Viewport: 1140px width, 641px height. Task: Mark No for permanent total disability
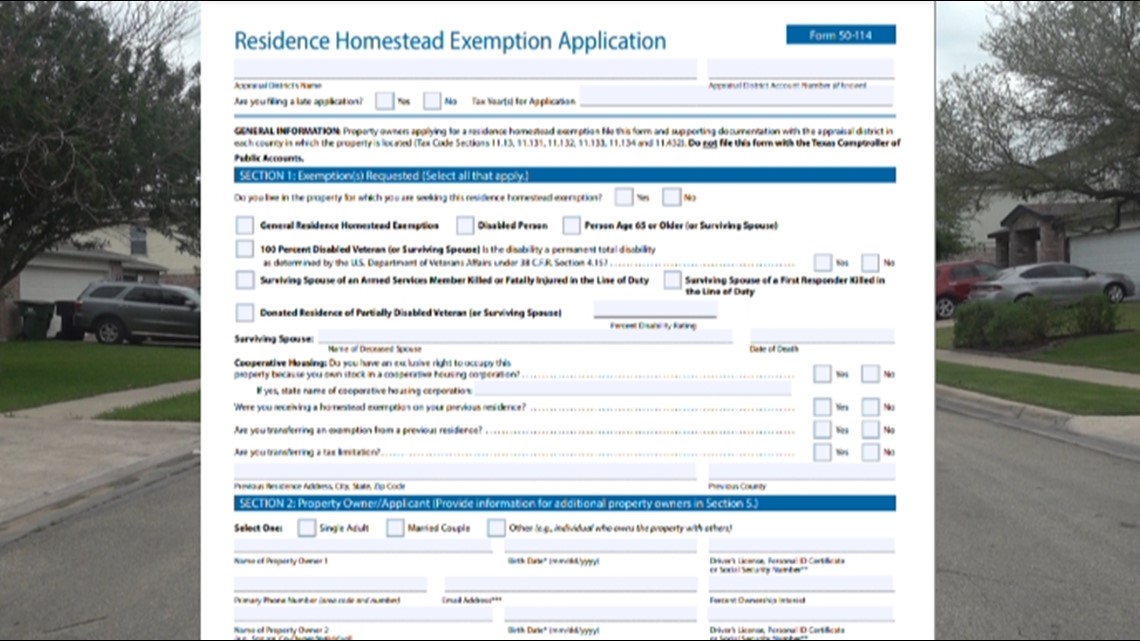[x=870, y=262]
